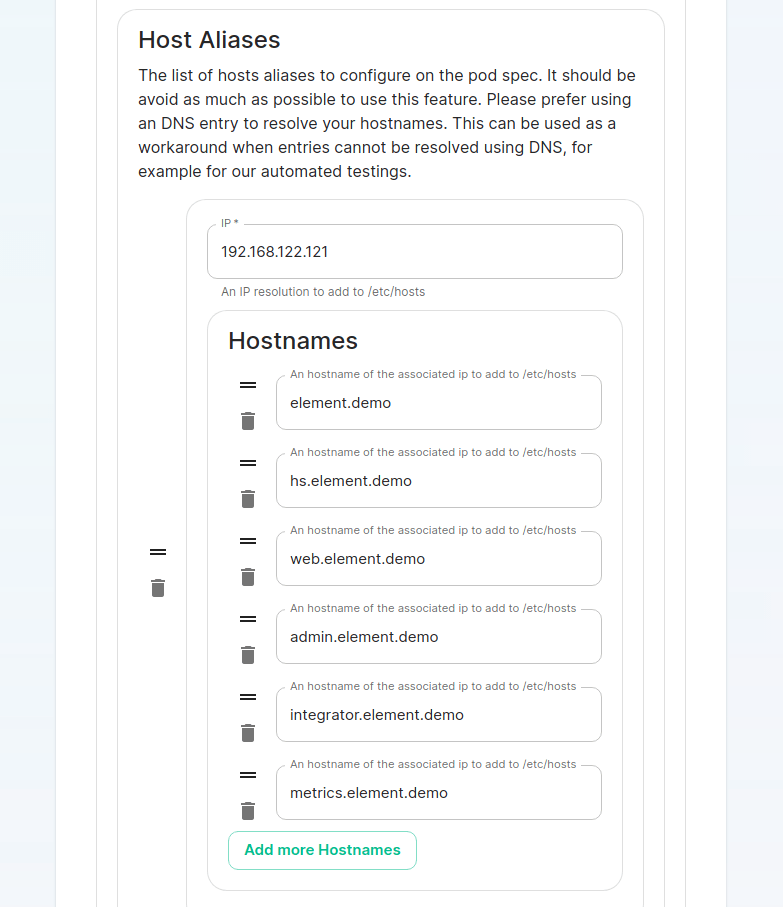Click the reorder handle beside hs.element.demo
Screen dimensions: 783x907
pyautogui.click(x=248, y=463)
